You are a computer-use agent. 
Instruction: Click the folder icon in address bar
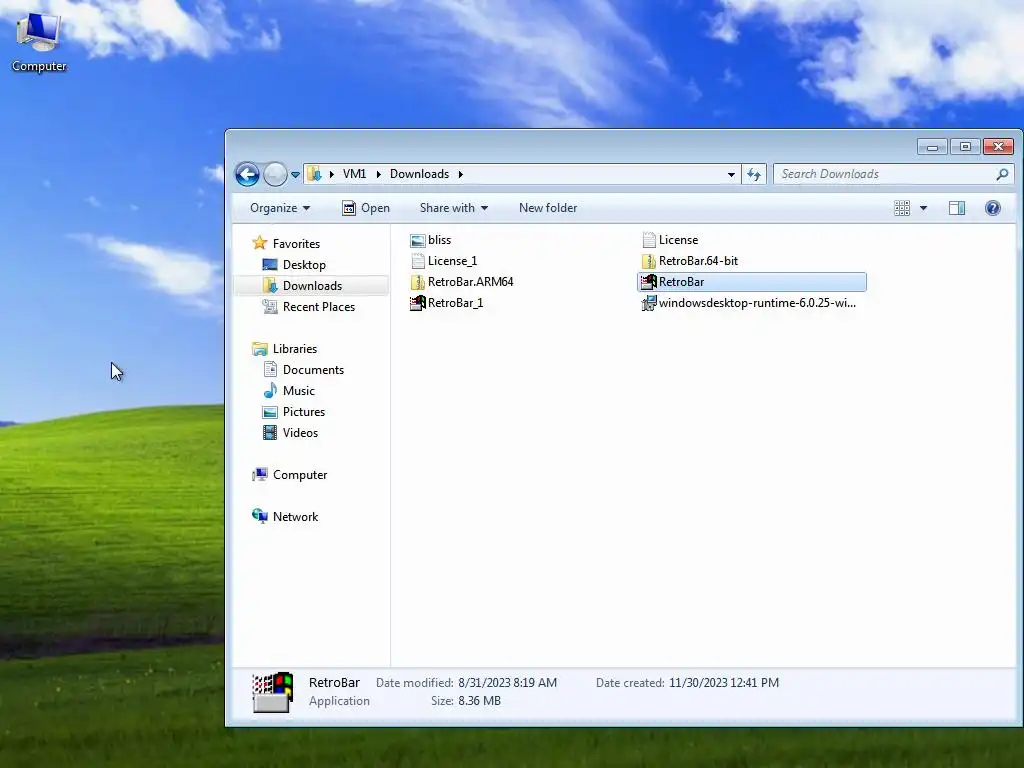pos(314,174)
